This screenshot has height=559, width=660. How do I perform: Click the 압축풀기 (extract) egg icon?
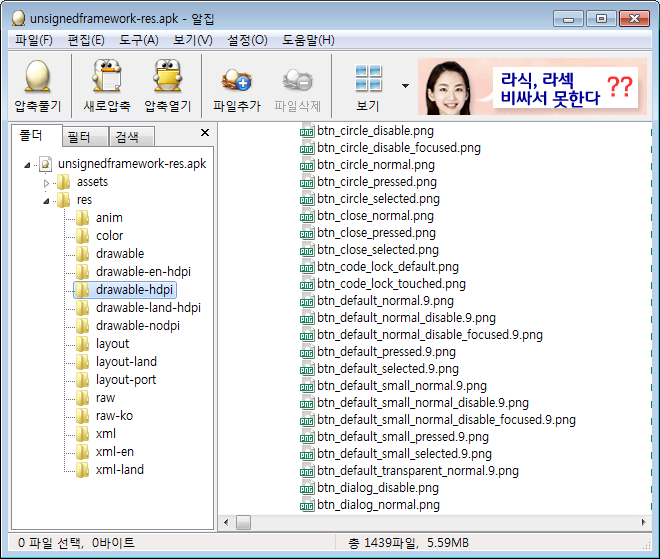[37, 76]
